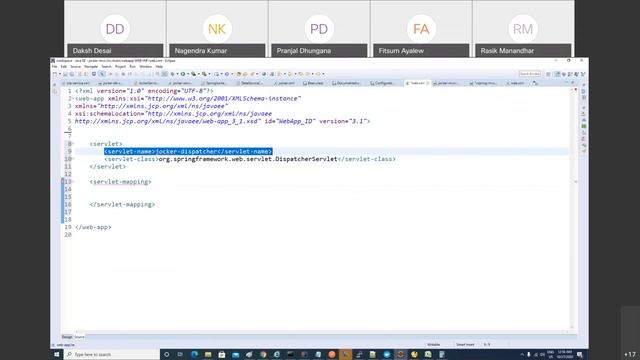640x360 pixels.
Task: Collapse the web-app element at line 2
Action: click(x=73, y=98)
